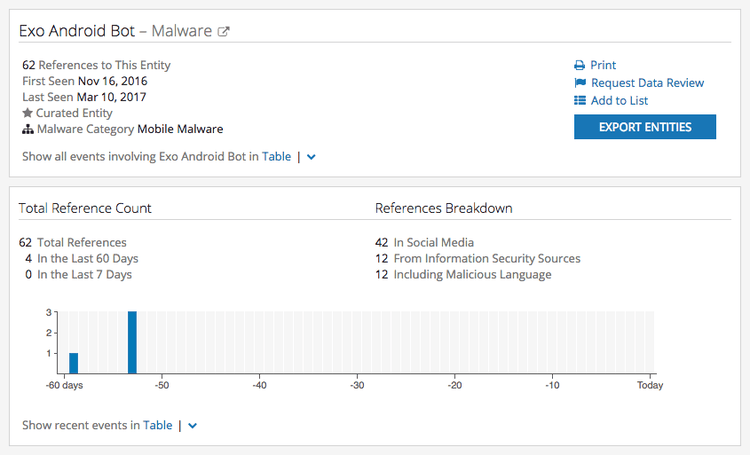Open the external link icon beside Malware
Viewport: 750px width, 455px height.
224,31
